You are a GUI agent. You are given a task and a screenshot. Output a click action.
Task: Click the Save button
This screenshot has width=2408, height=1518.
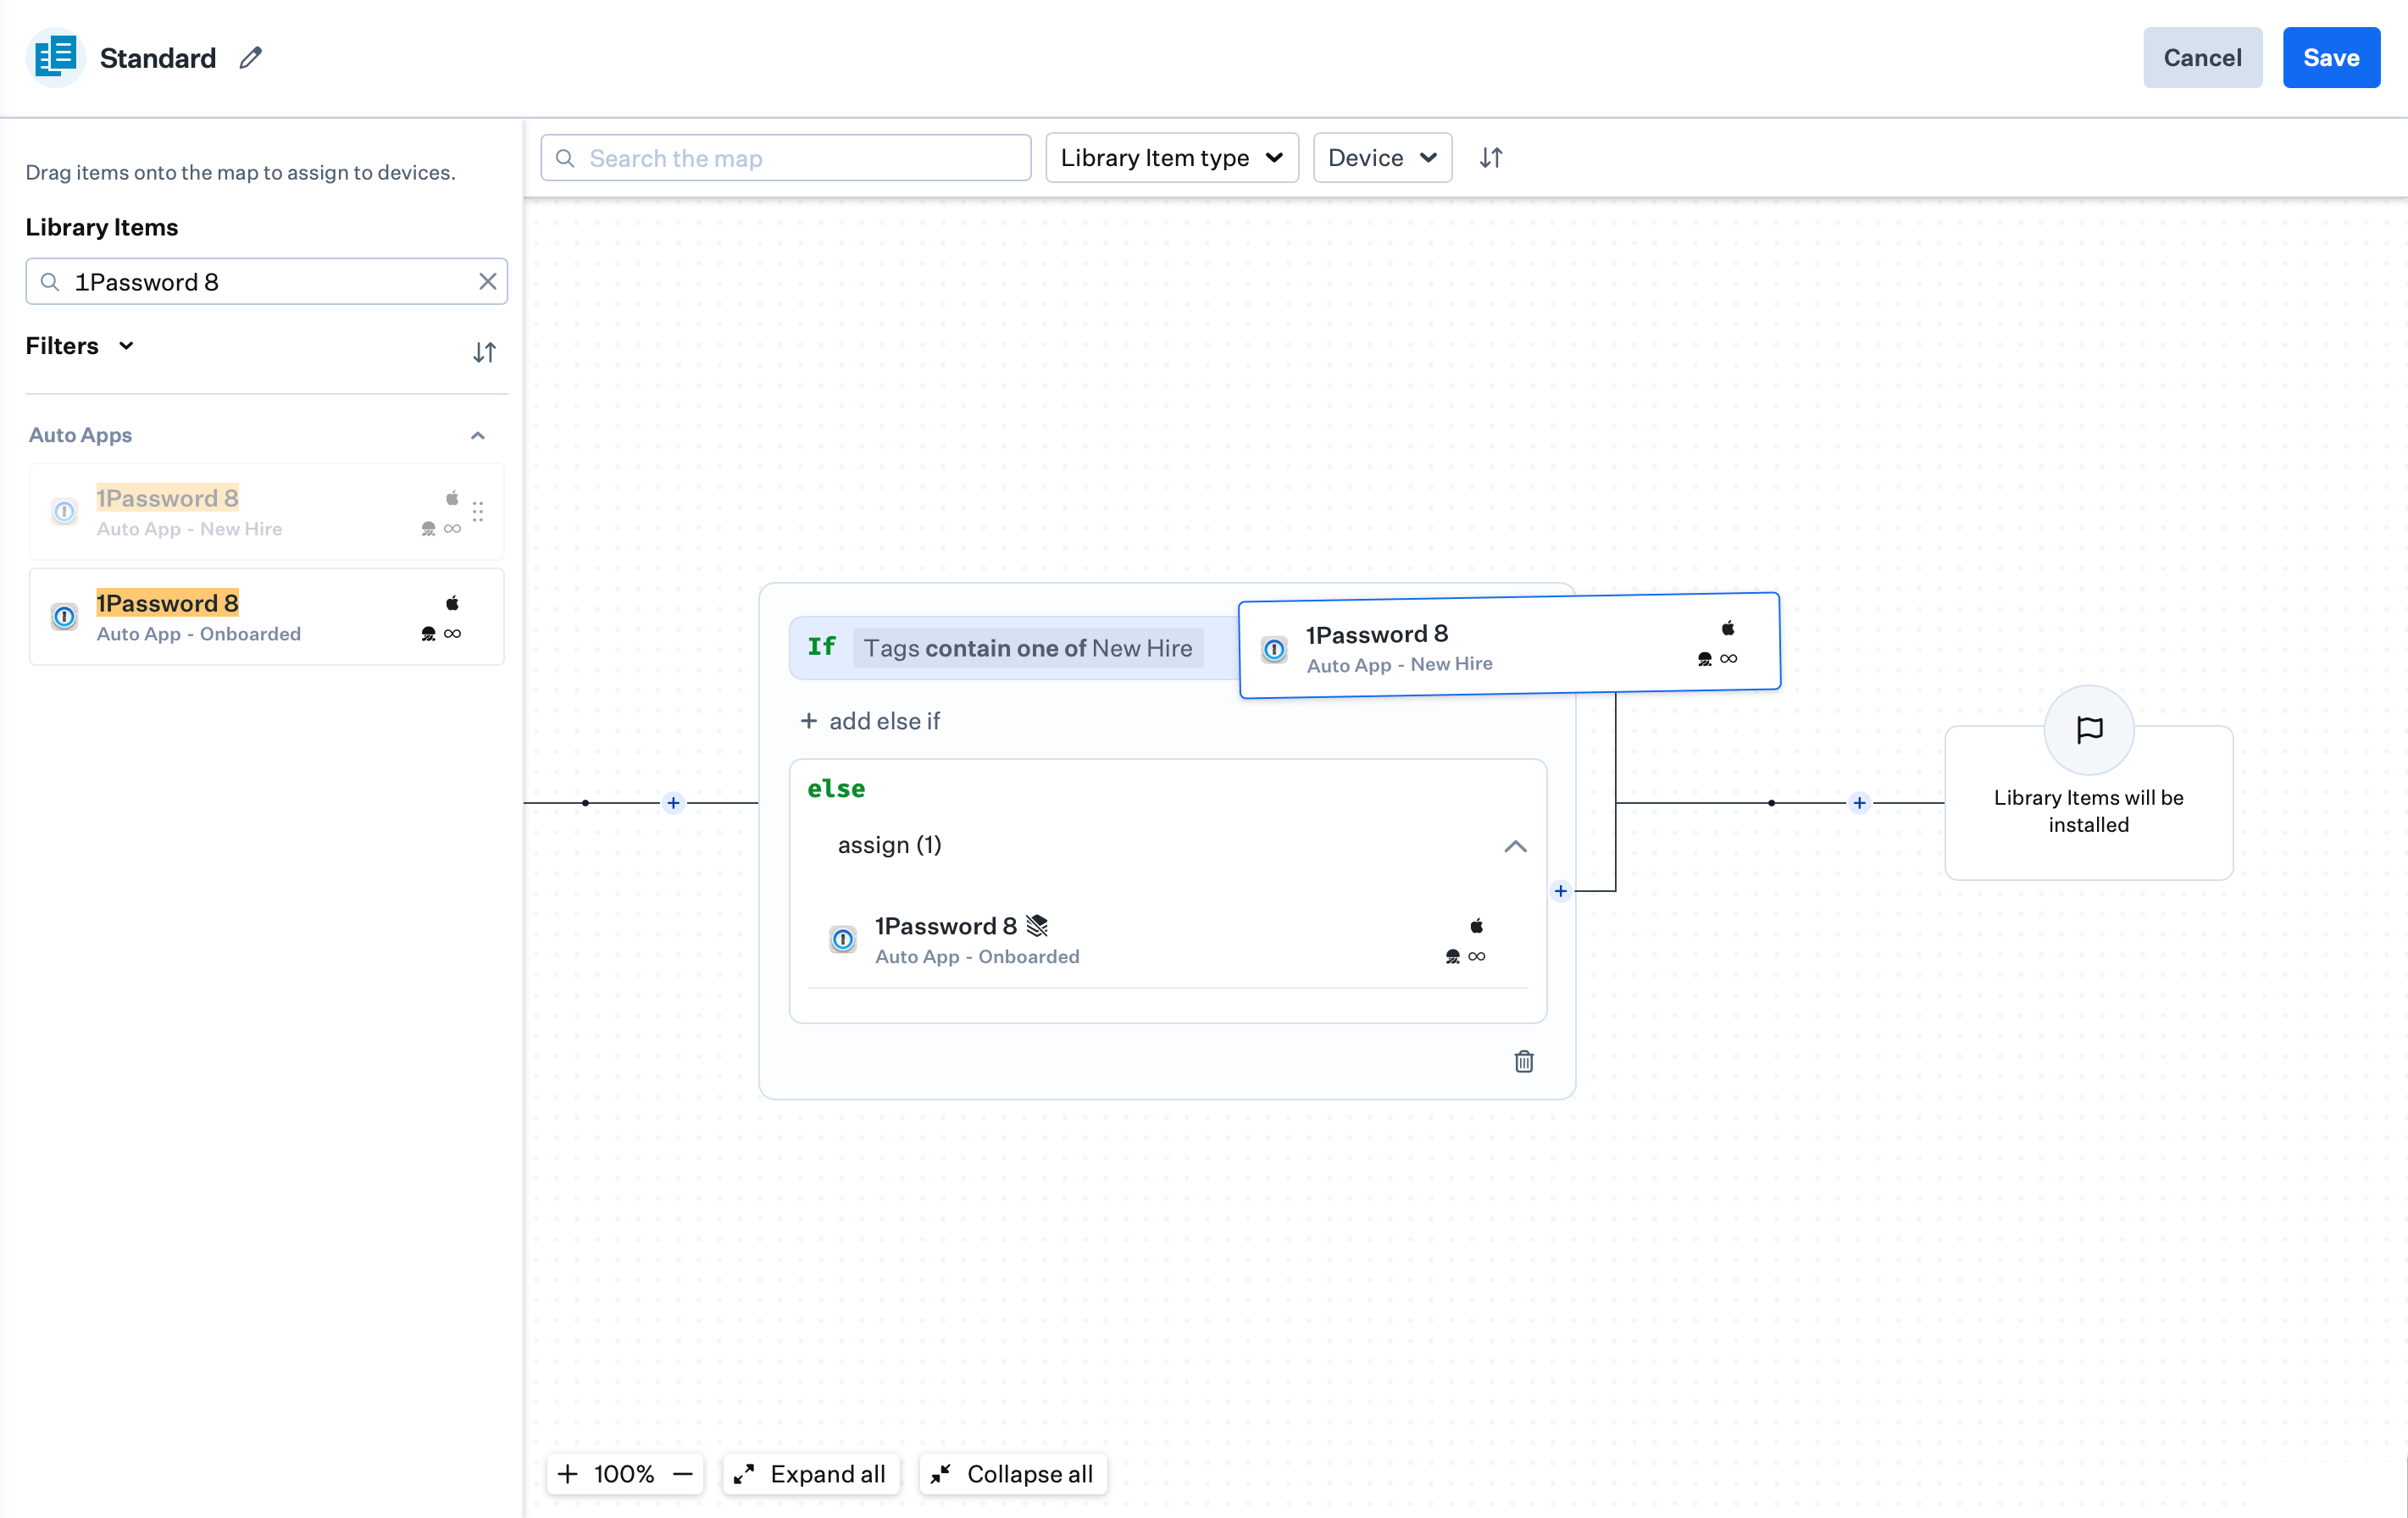(2330, 58)
